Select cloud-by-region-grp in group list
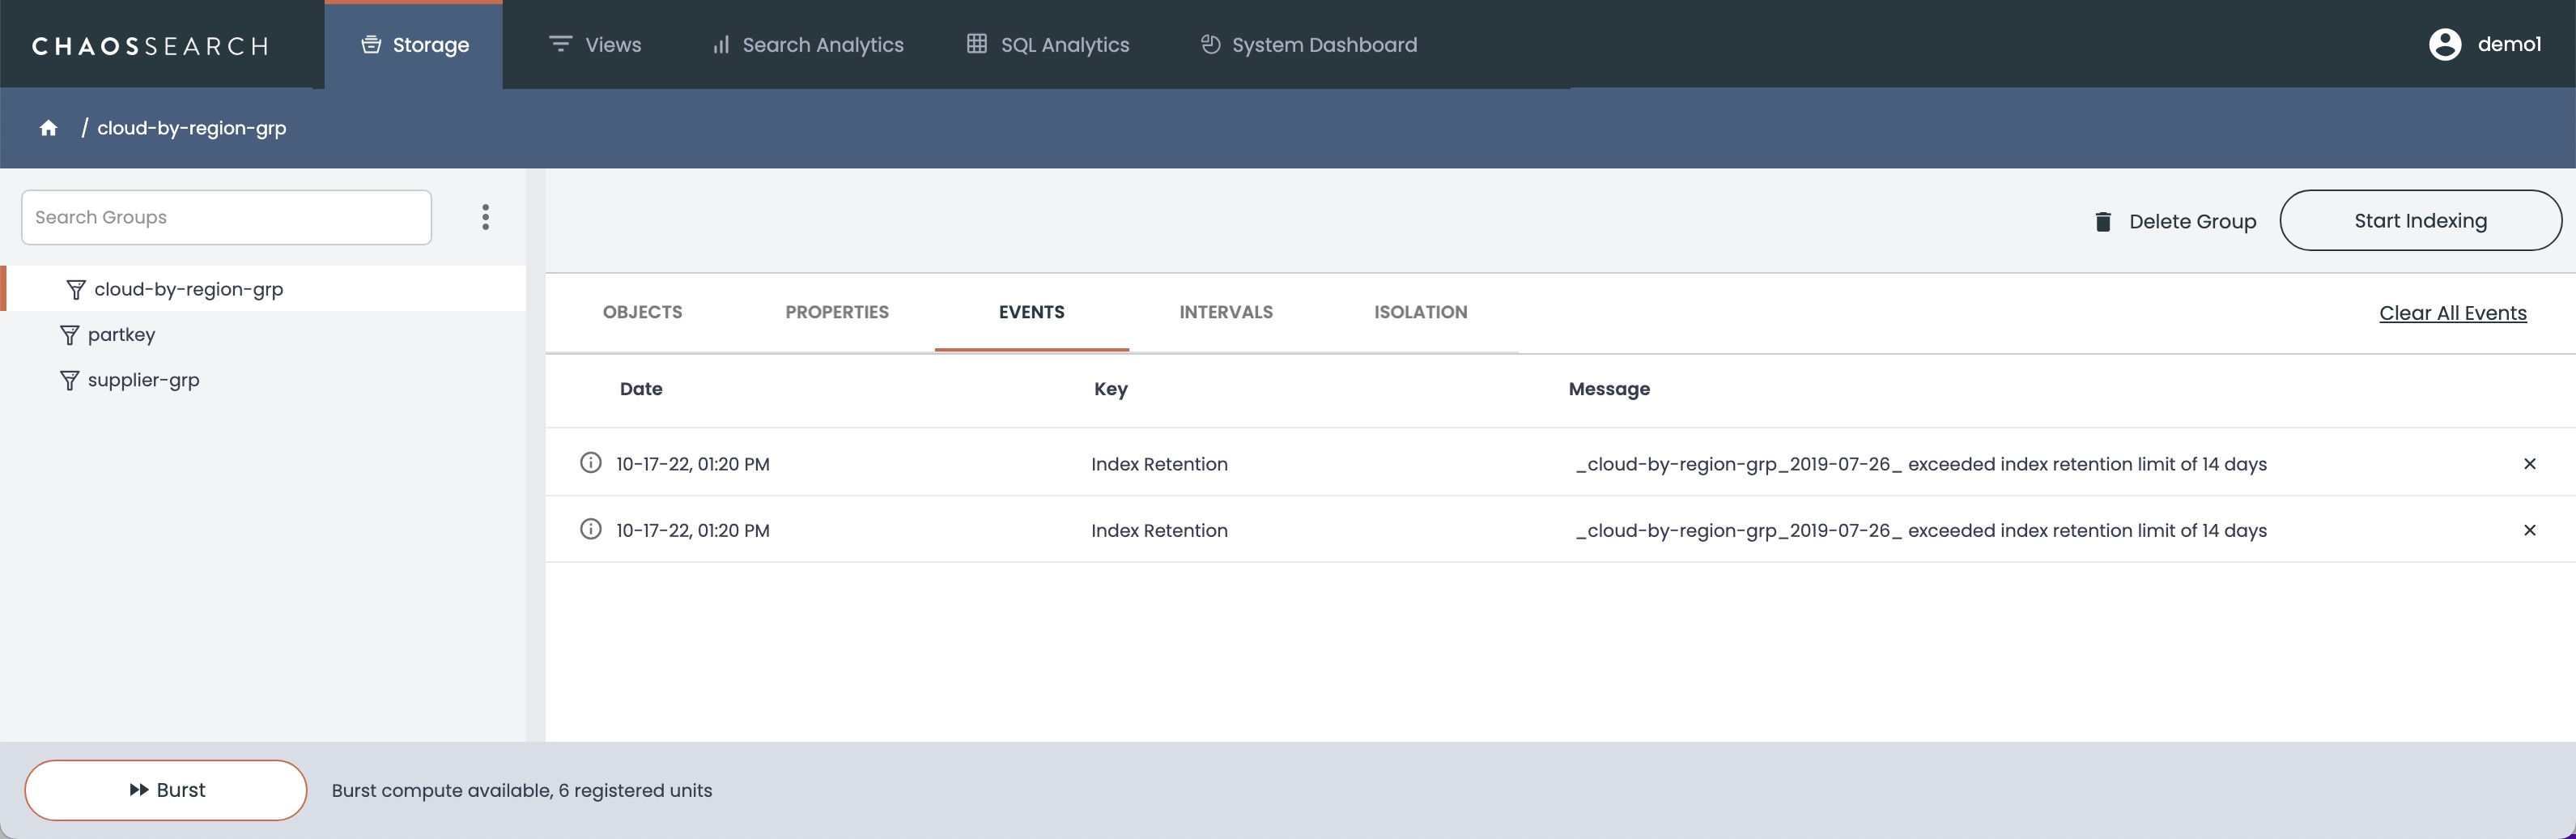This screenshot has width=2576, height=839. (x=263, y=289)
